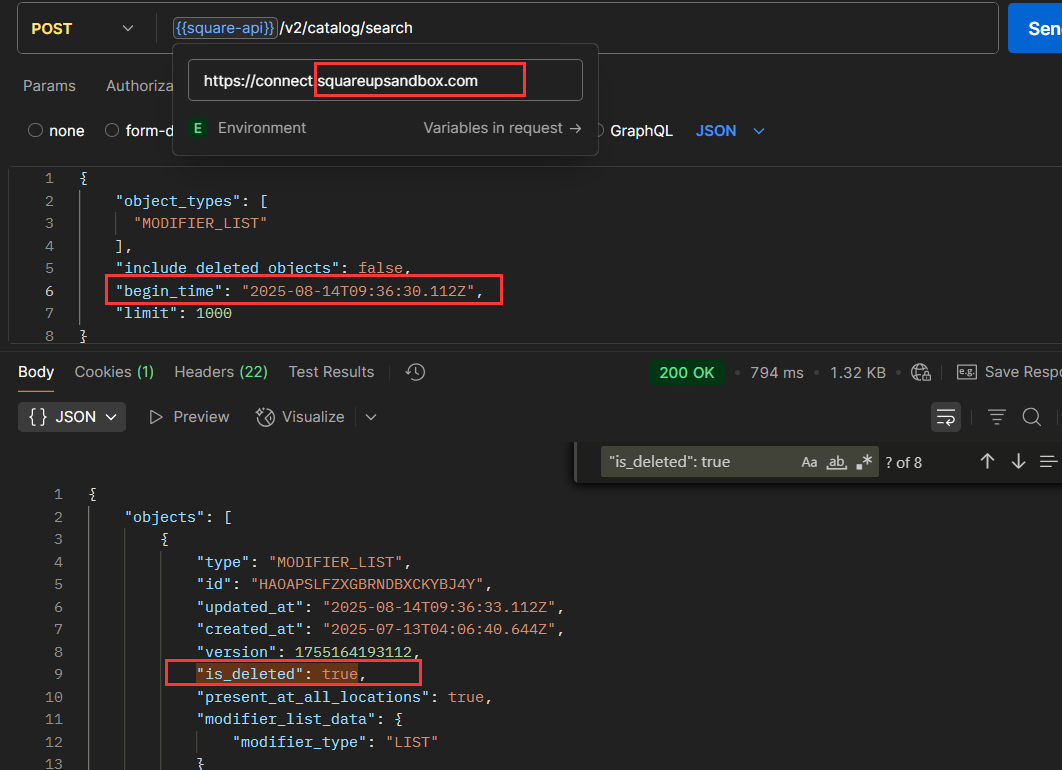1062x770 pixels.
Task: Click "include_deleted_objects": false line
Action: pyautogui.click(x=263, y=268)
